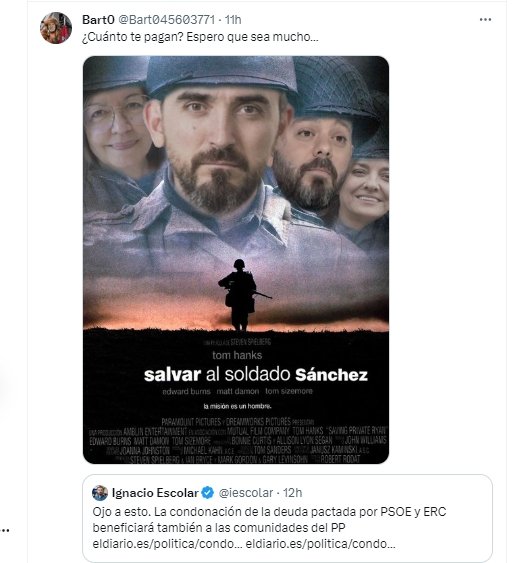Click the blue verified badge beside Ignacio Escolar
Viewport: 518px width, 563px height.
(x=207, y=493)
